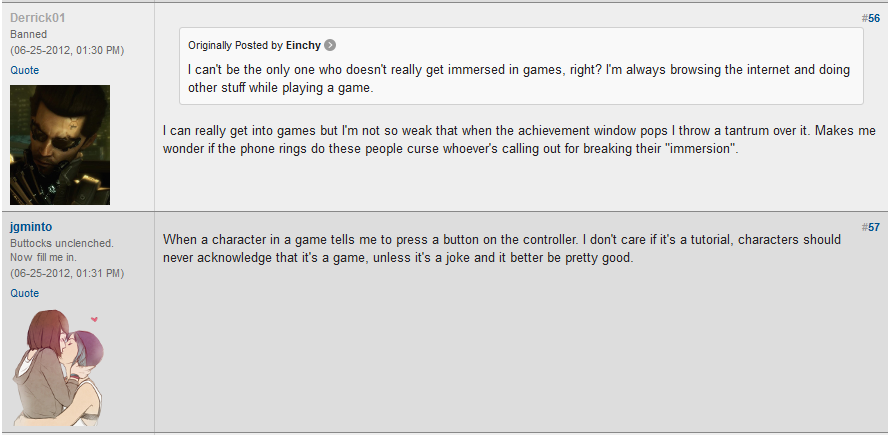Image resolution: width=889 pixels, height=435 pixels.
Task: Click the view-post arrow icon beside Einchy
Action: click(x=330, y=45)
